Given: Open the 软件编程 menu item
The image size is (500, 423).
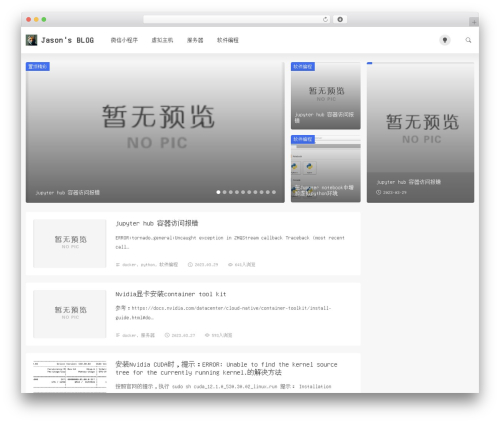Looking at the screenshot, I should pos(228,40).
